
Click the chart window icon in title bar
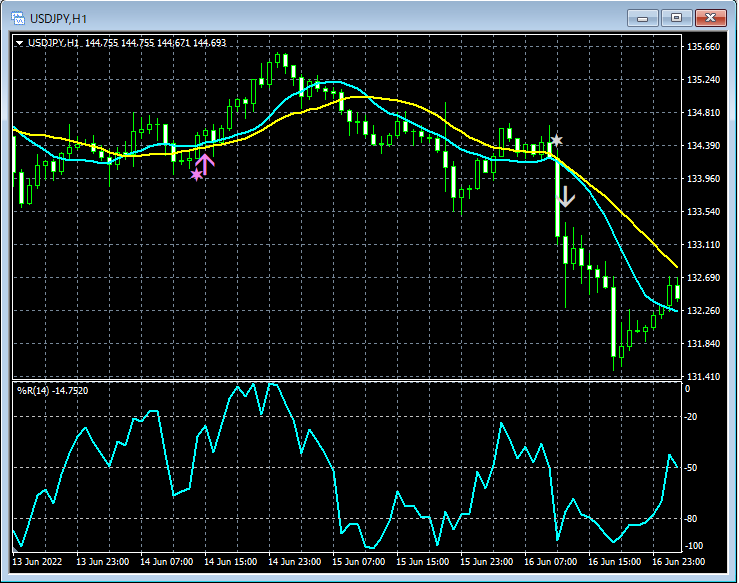click(x=18, y=18)
